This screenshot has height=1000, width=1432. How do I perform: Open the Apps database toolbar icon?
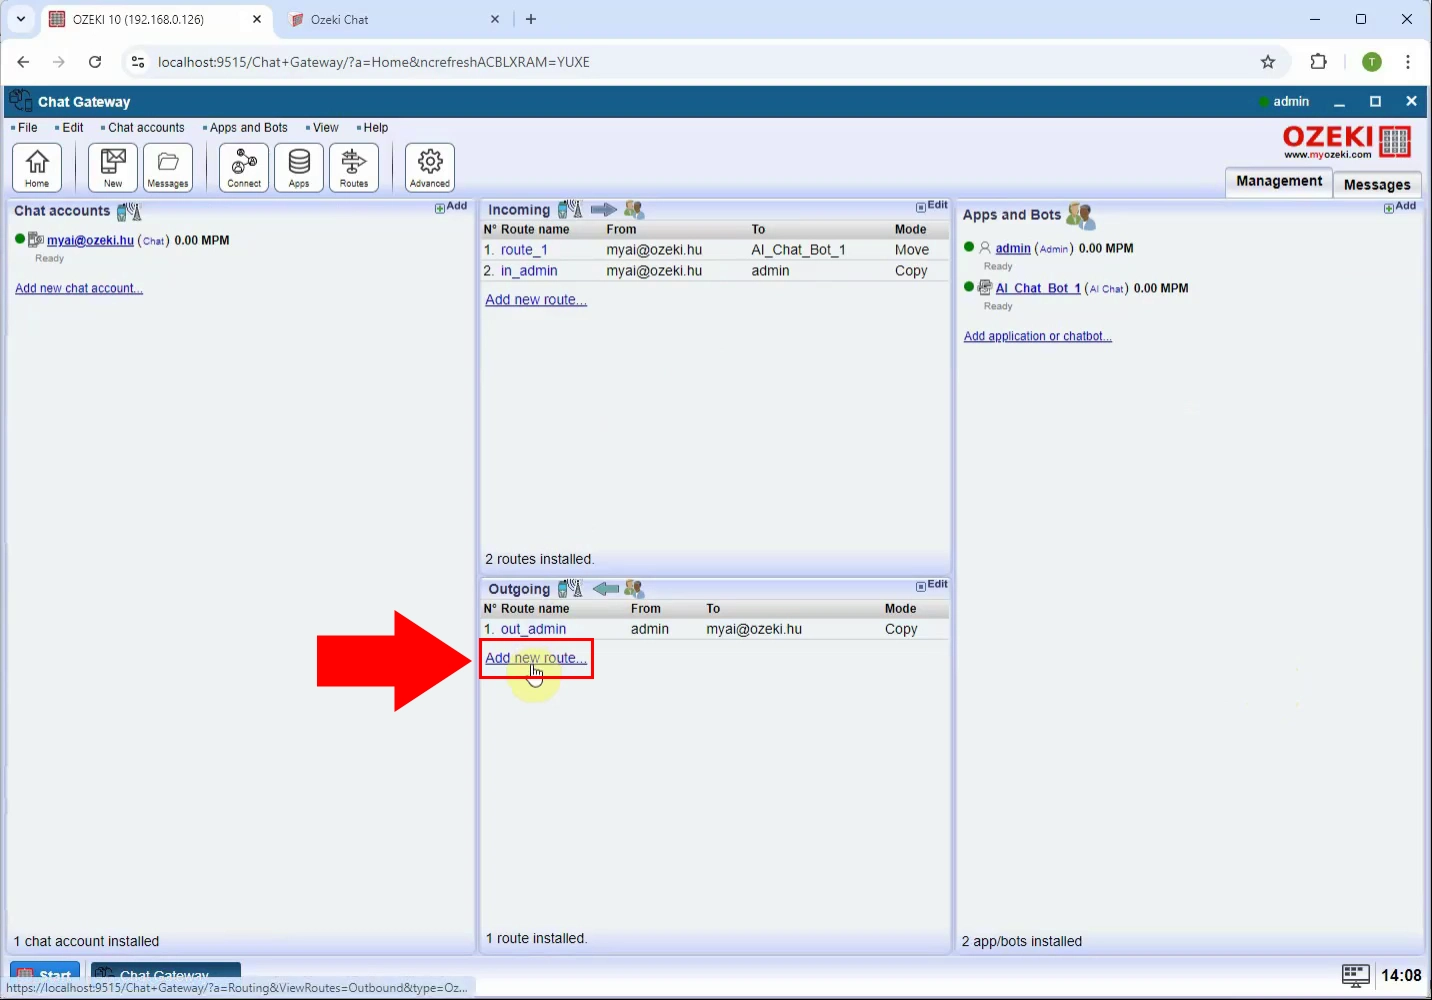299,167
